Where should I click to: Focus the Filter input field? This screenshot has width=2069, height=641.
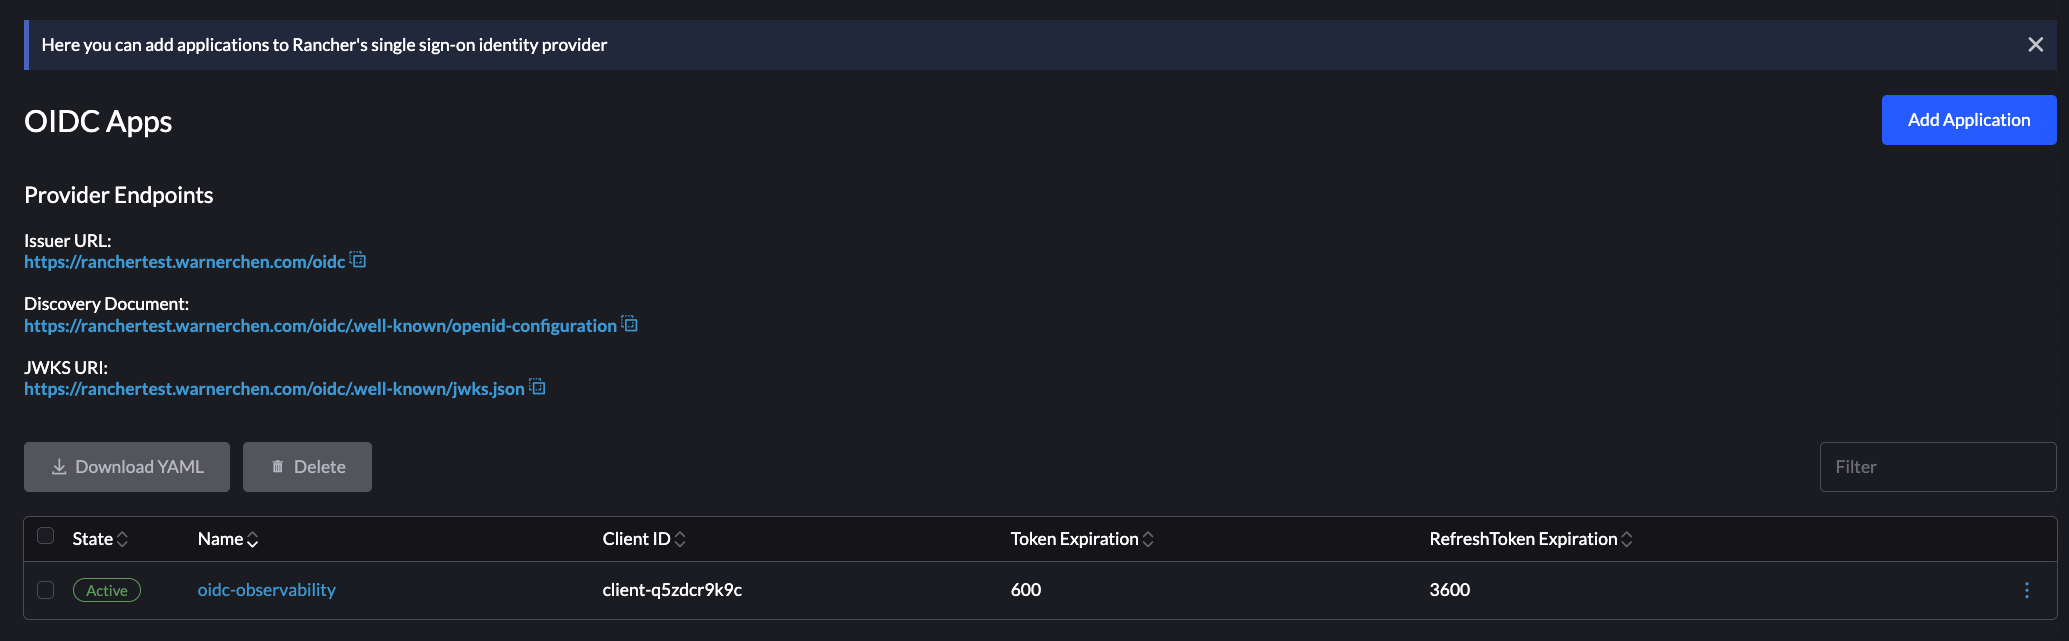[x=1937, y=467]
